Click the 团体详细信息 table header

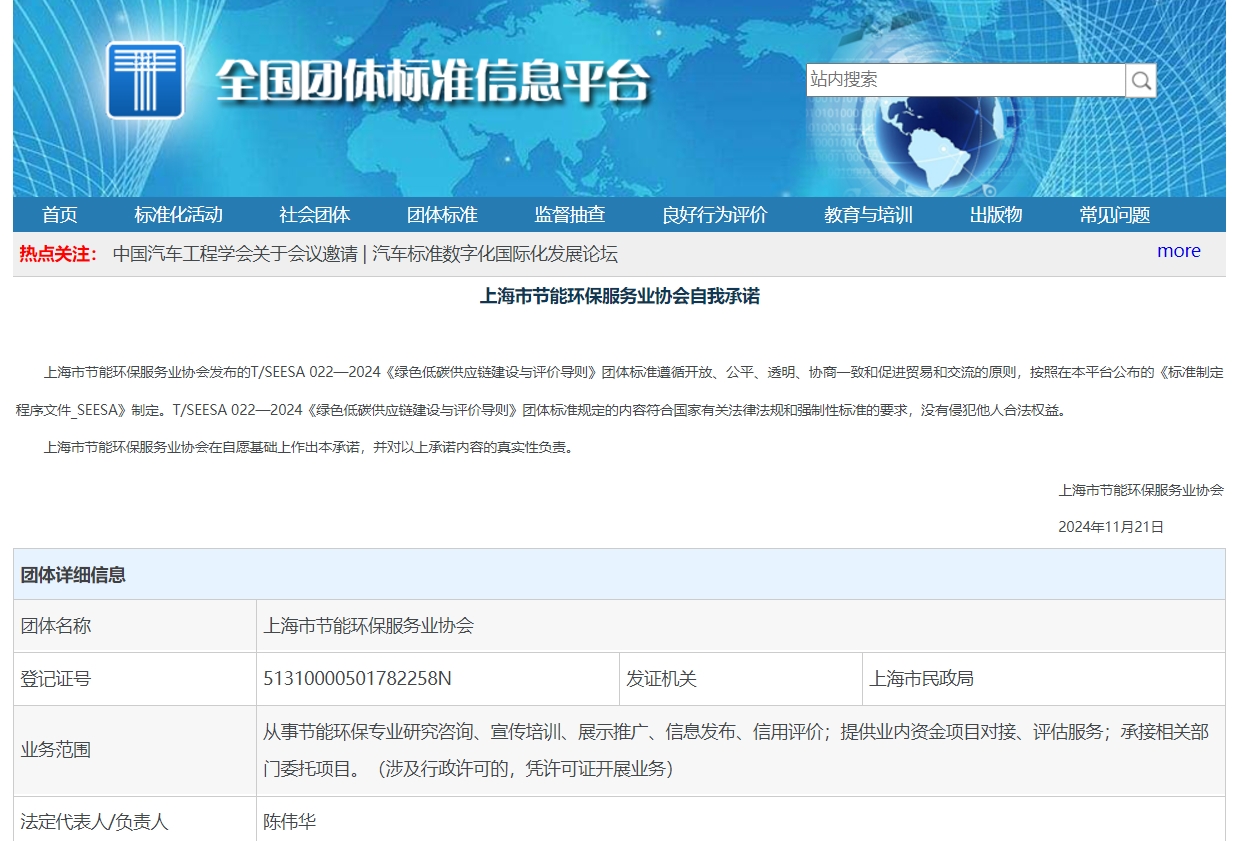coord(73,575)
